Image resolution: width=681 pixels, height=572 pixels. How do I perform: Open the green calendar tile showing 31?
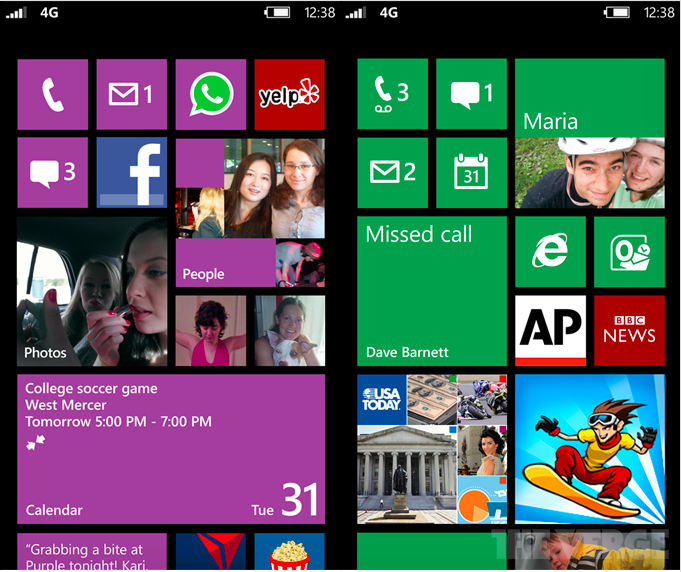(x=471, y=172)
